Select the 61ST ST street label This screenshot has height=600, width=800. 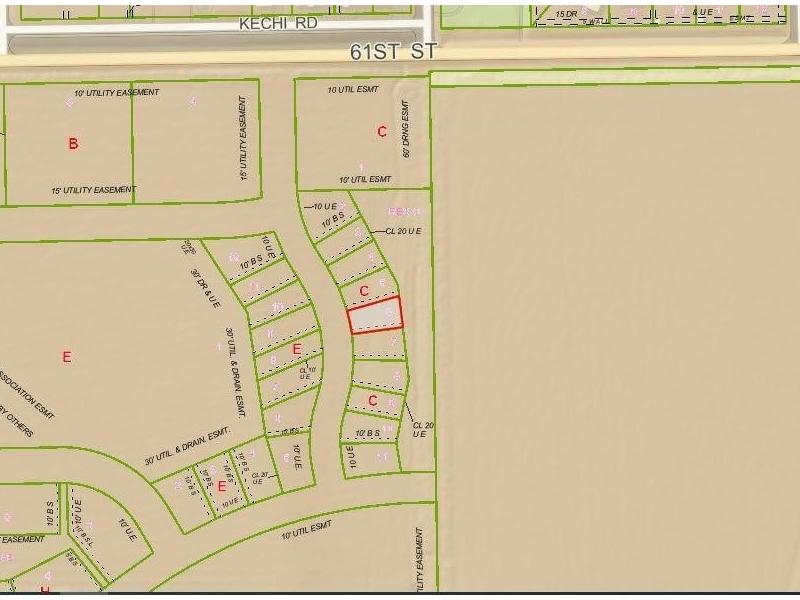point(393,50)
